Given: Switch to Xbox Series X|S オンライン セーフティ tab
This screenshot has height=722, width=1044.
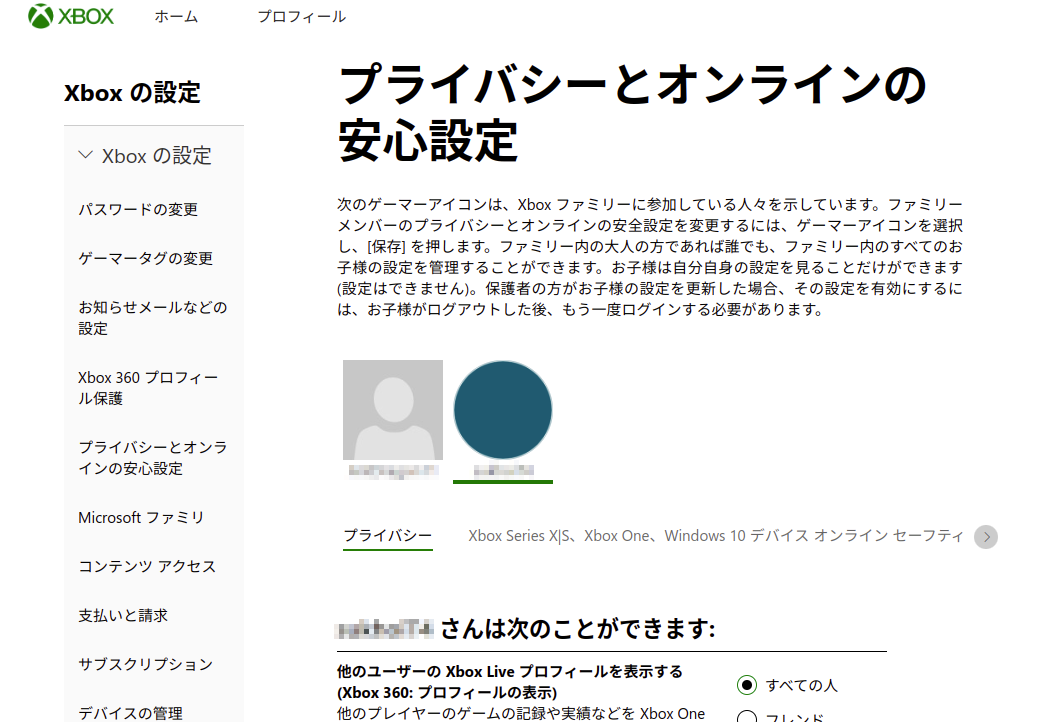Looking at the screenshot, I should click(x=716, y=536).
